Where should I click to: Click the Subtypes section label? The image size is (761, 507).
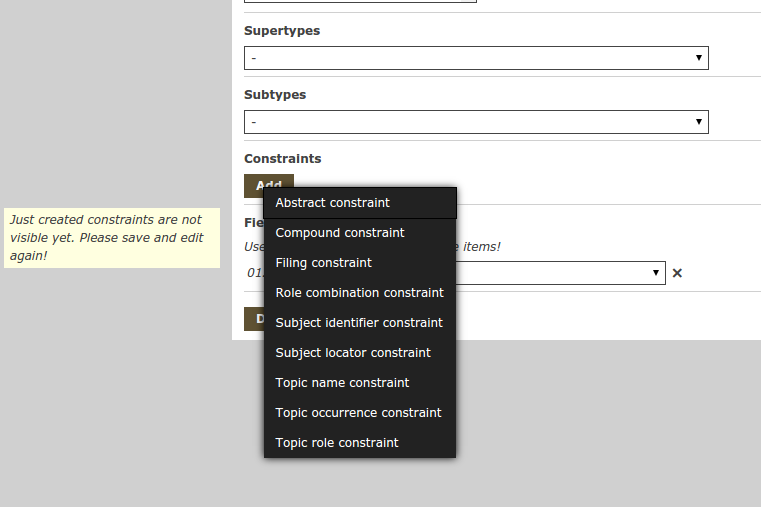tap(275, 95)
